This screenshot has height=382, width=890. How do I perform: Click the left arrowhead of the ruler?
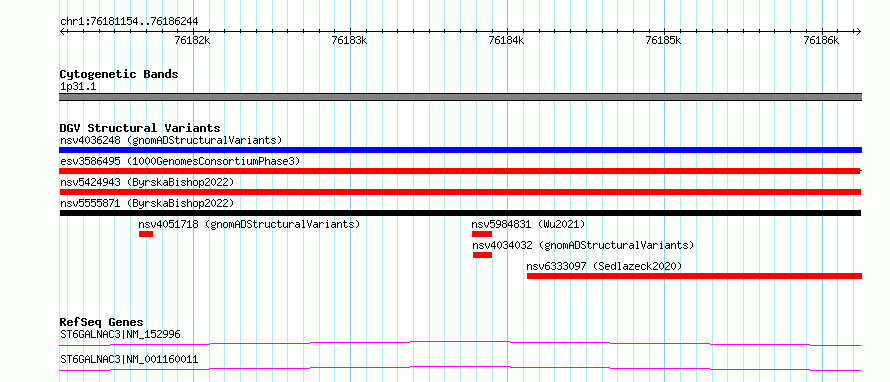tap(62, 31)
